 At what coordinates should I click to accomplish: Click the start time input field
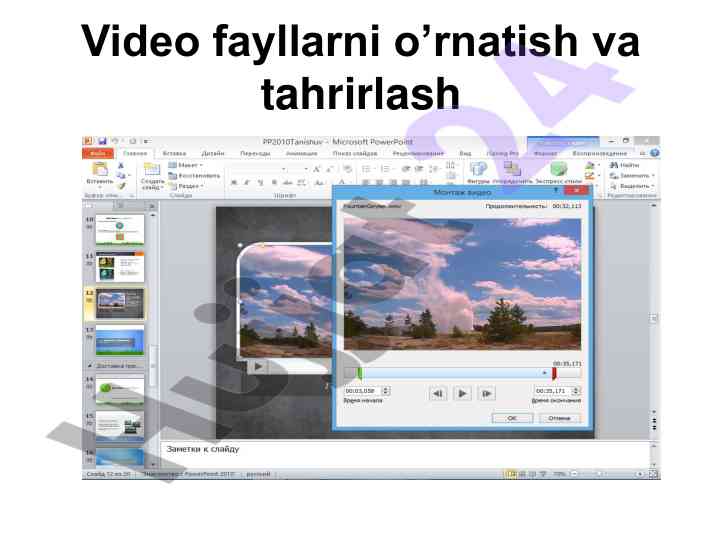coord(360,391)
